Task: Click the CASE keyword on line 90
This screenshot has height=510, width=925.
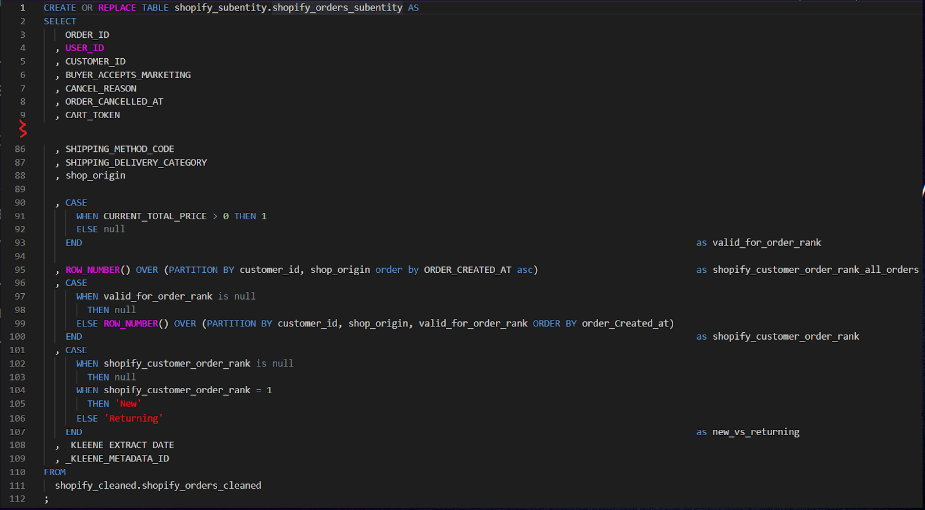Action: (76, 203)
